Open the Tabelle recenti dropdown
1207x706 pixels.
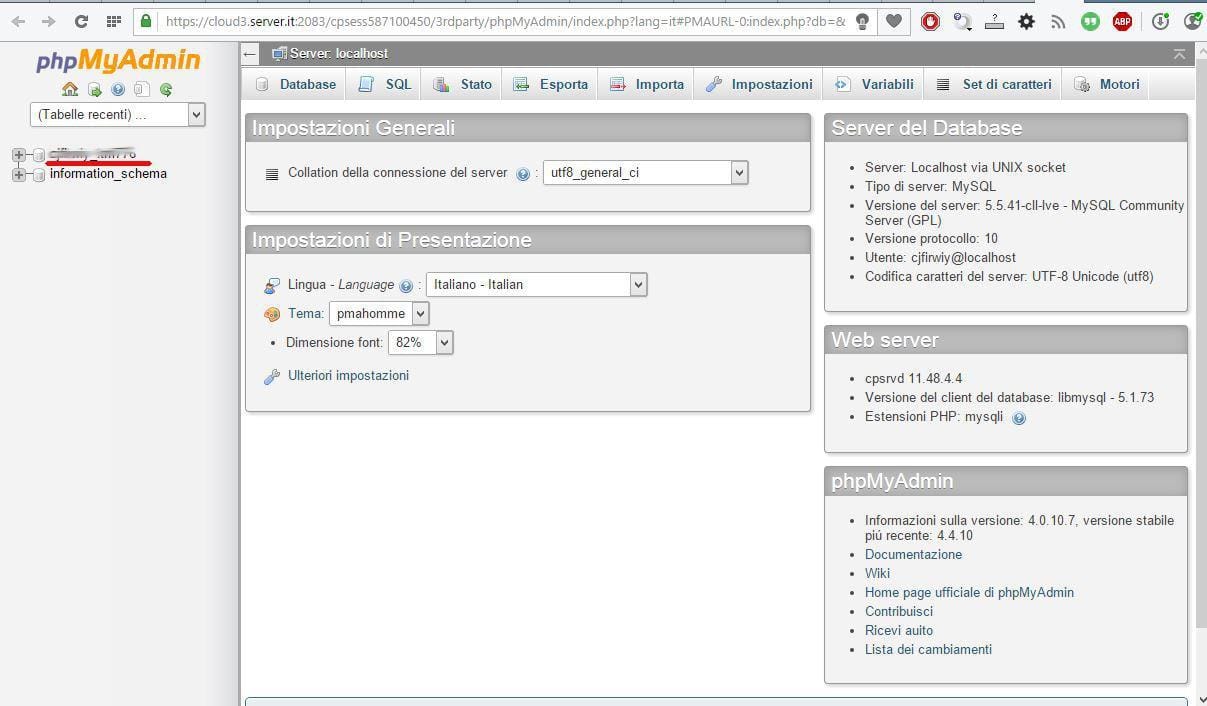(118, 115)
